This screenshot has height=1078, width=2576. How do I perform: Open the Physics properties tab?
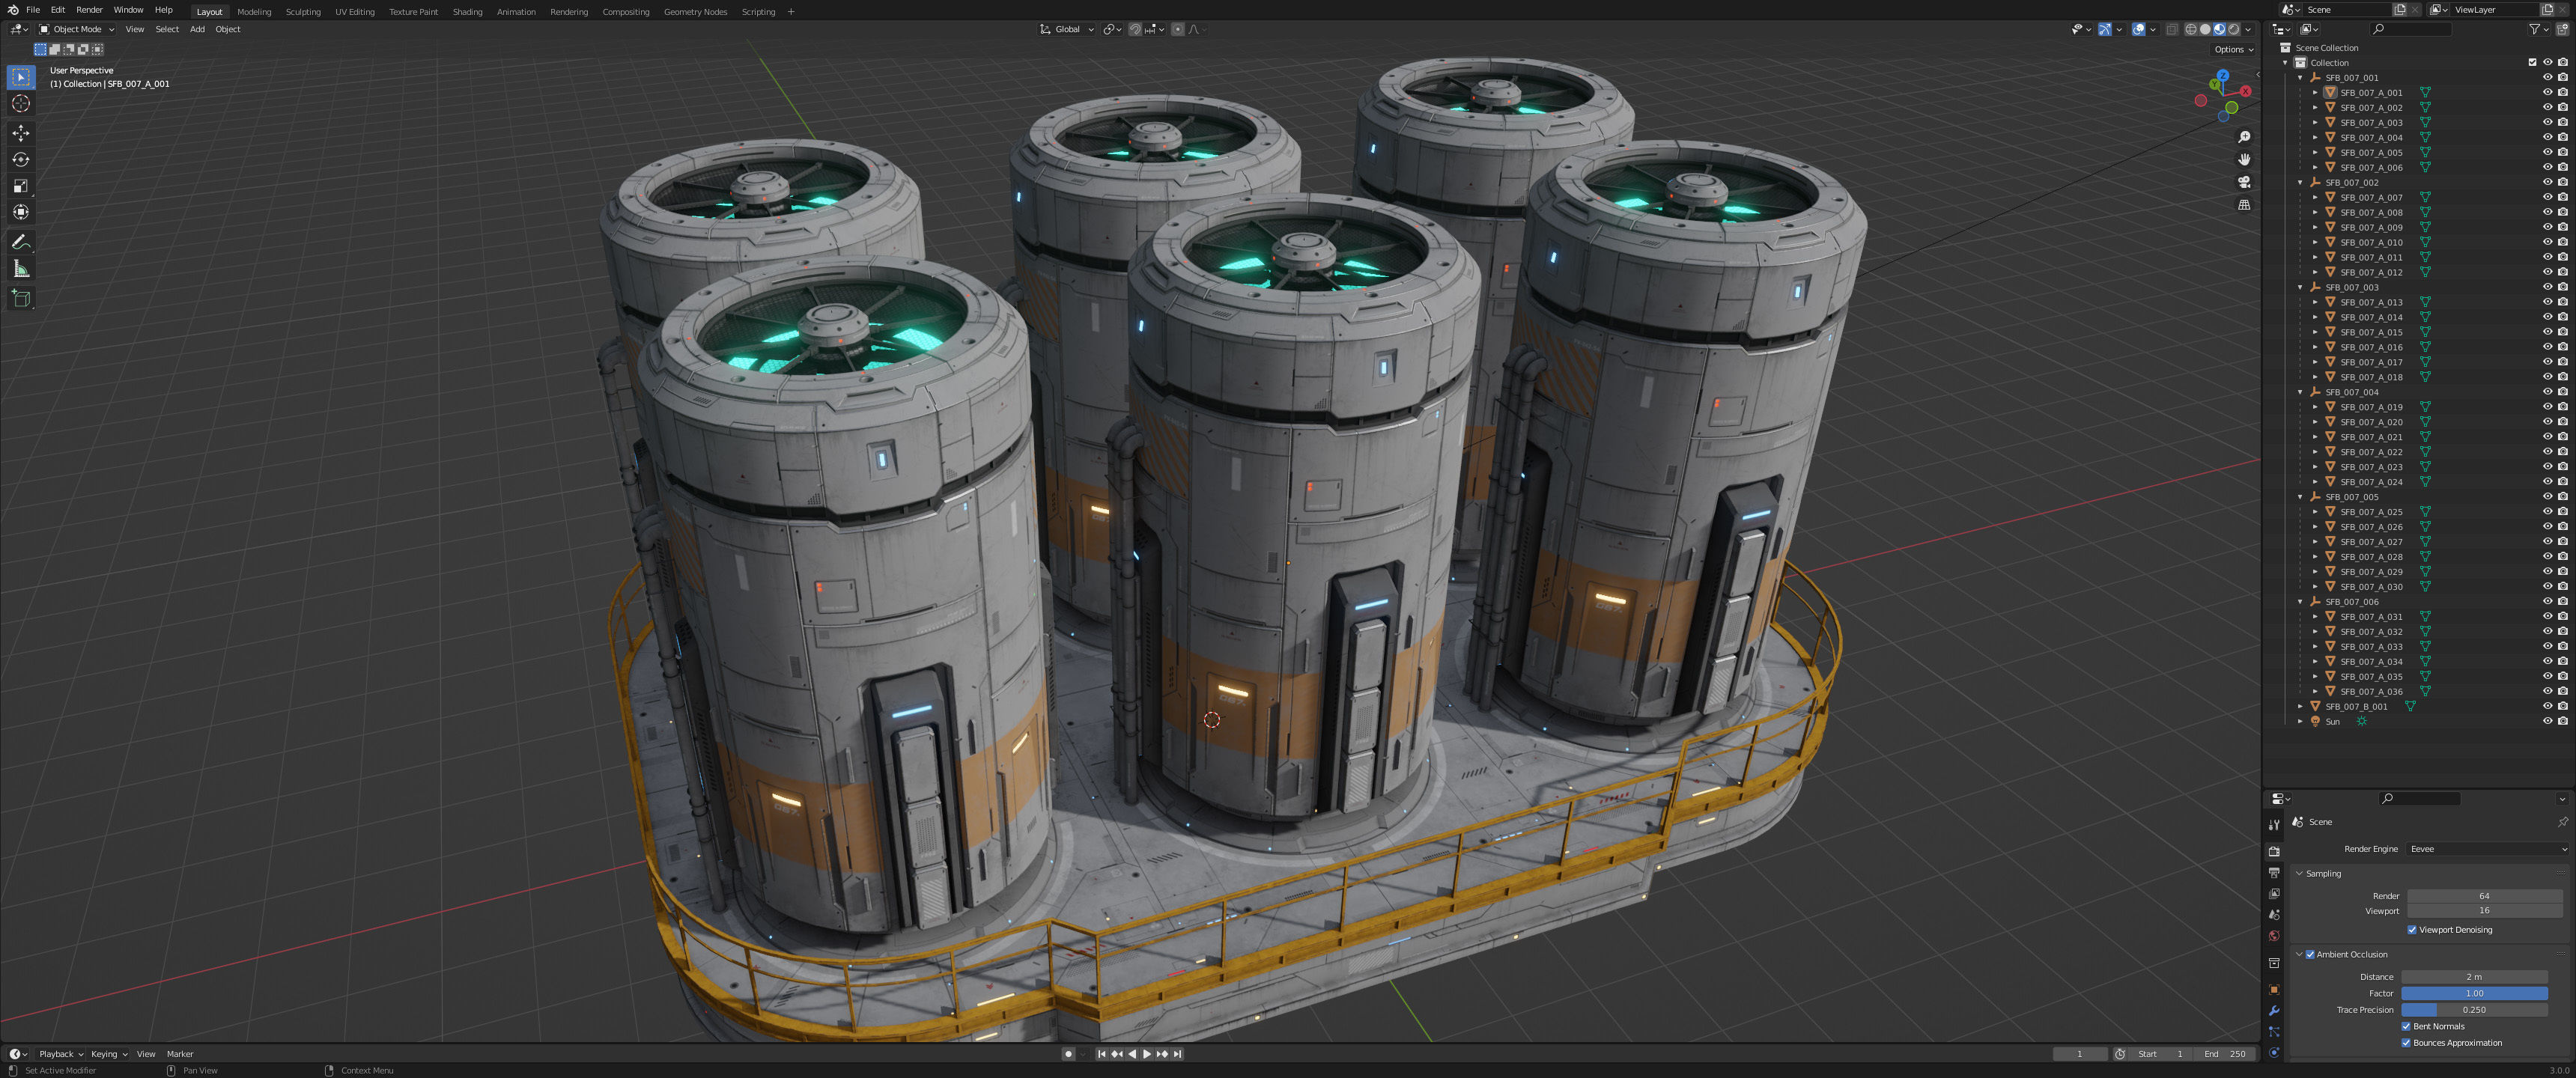pos(2274,1052)
